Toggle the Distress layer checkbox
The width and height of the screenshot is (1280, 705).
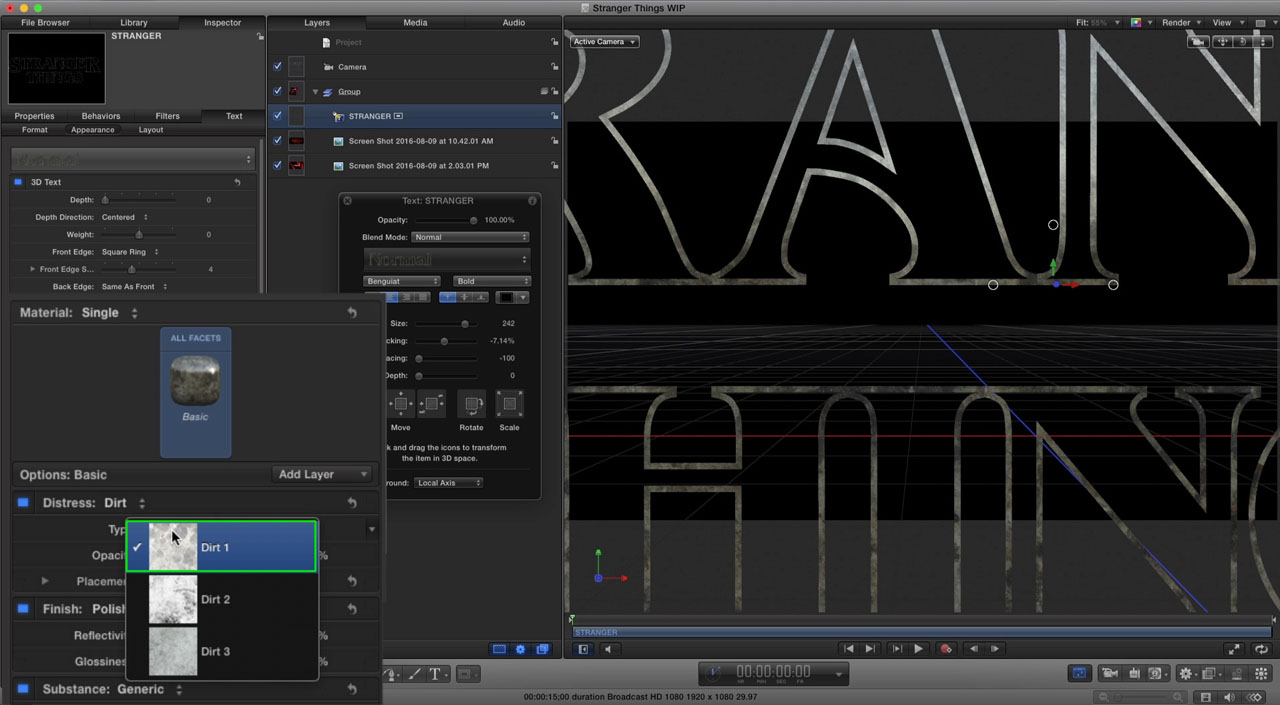click(23, 503)
